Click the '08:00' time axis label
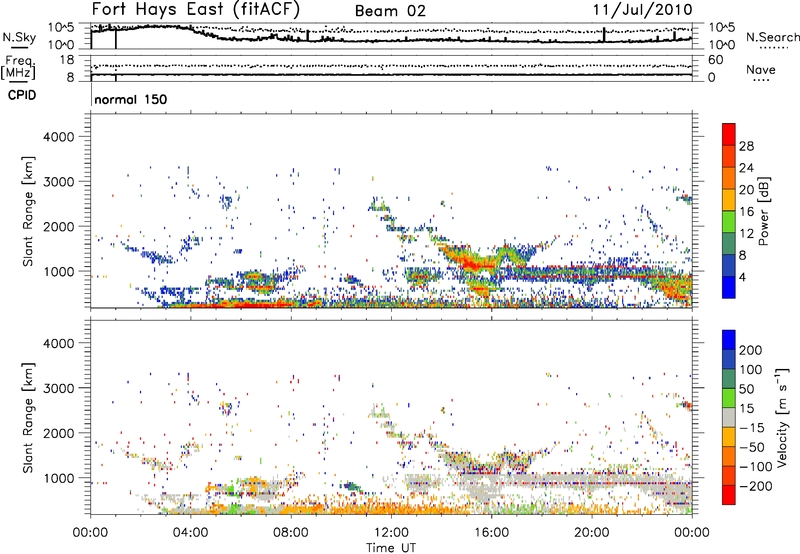Image resolution: width=800 pixels, height=554 pixels. (291, 533)
